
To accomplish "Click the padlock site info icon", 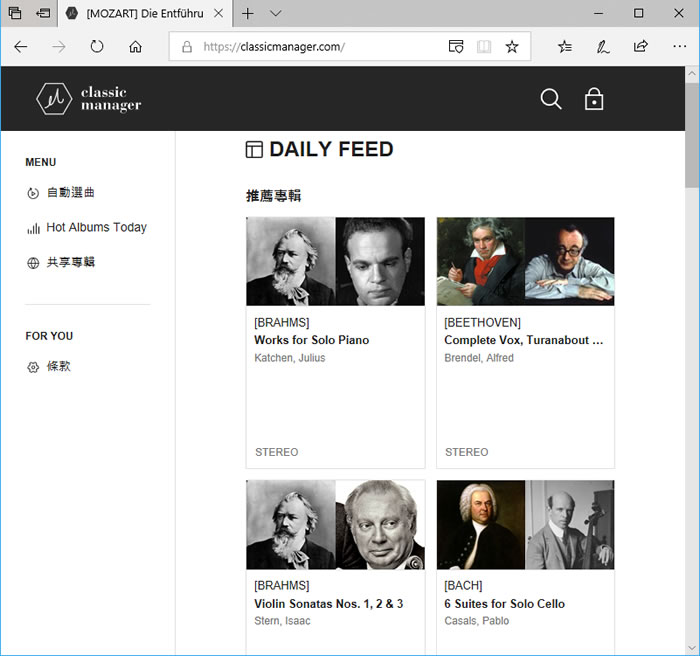I will (x=187, y=46).
